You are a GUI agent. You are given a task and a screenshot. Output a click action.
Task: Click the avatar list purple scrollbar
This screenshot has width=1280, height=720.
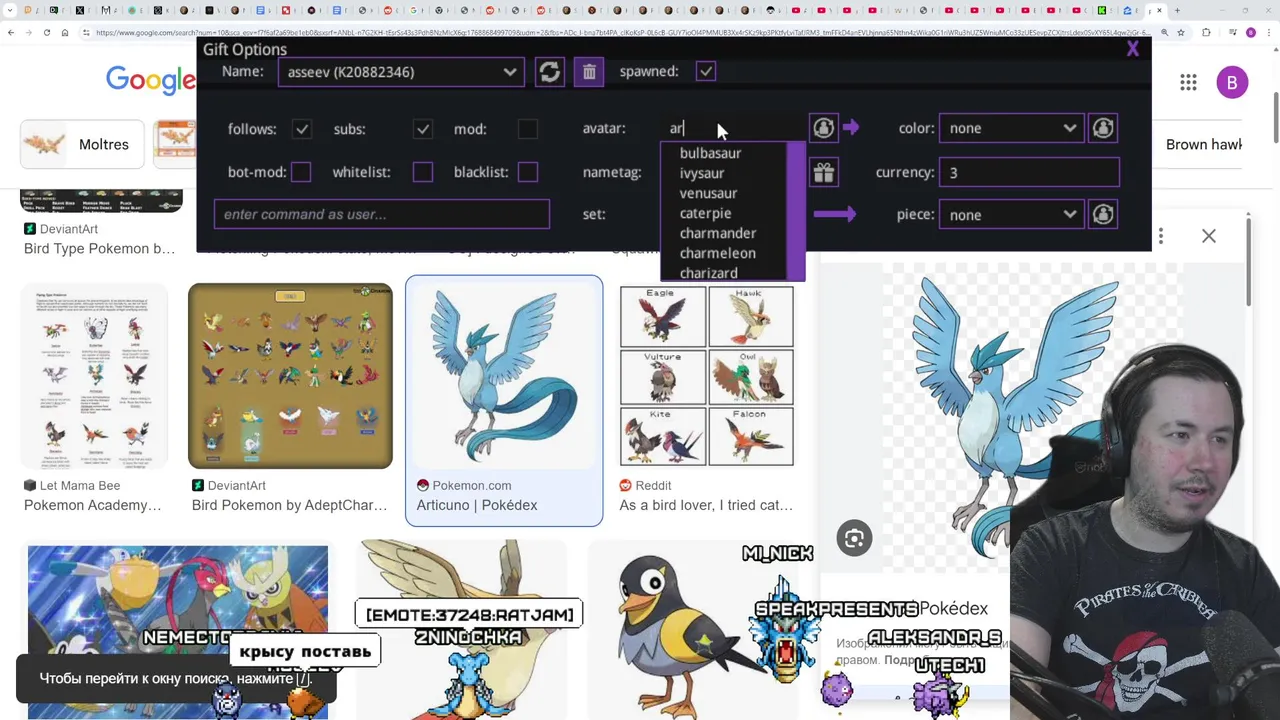tap(796, 212)
